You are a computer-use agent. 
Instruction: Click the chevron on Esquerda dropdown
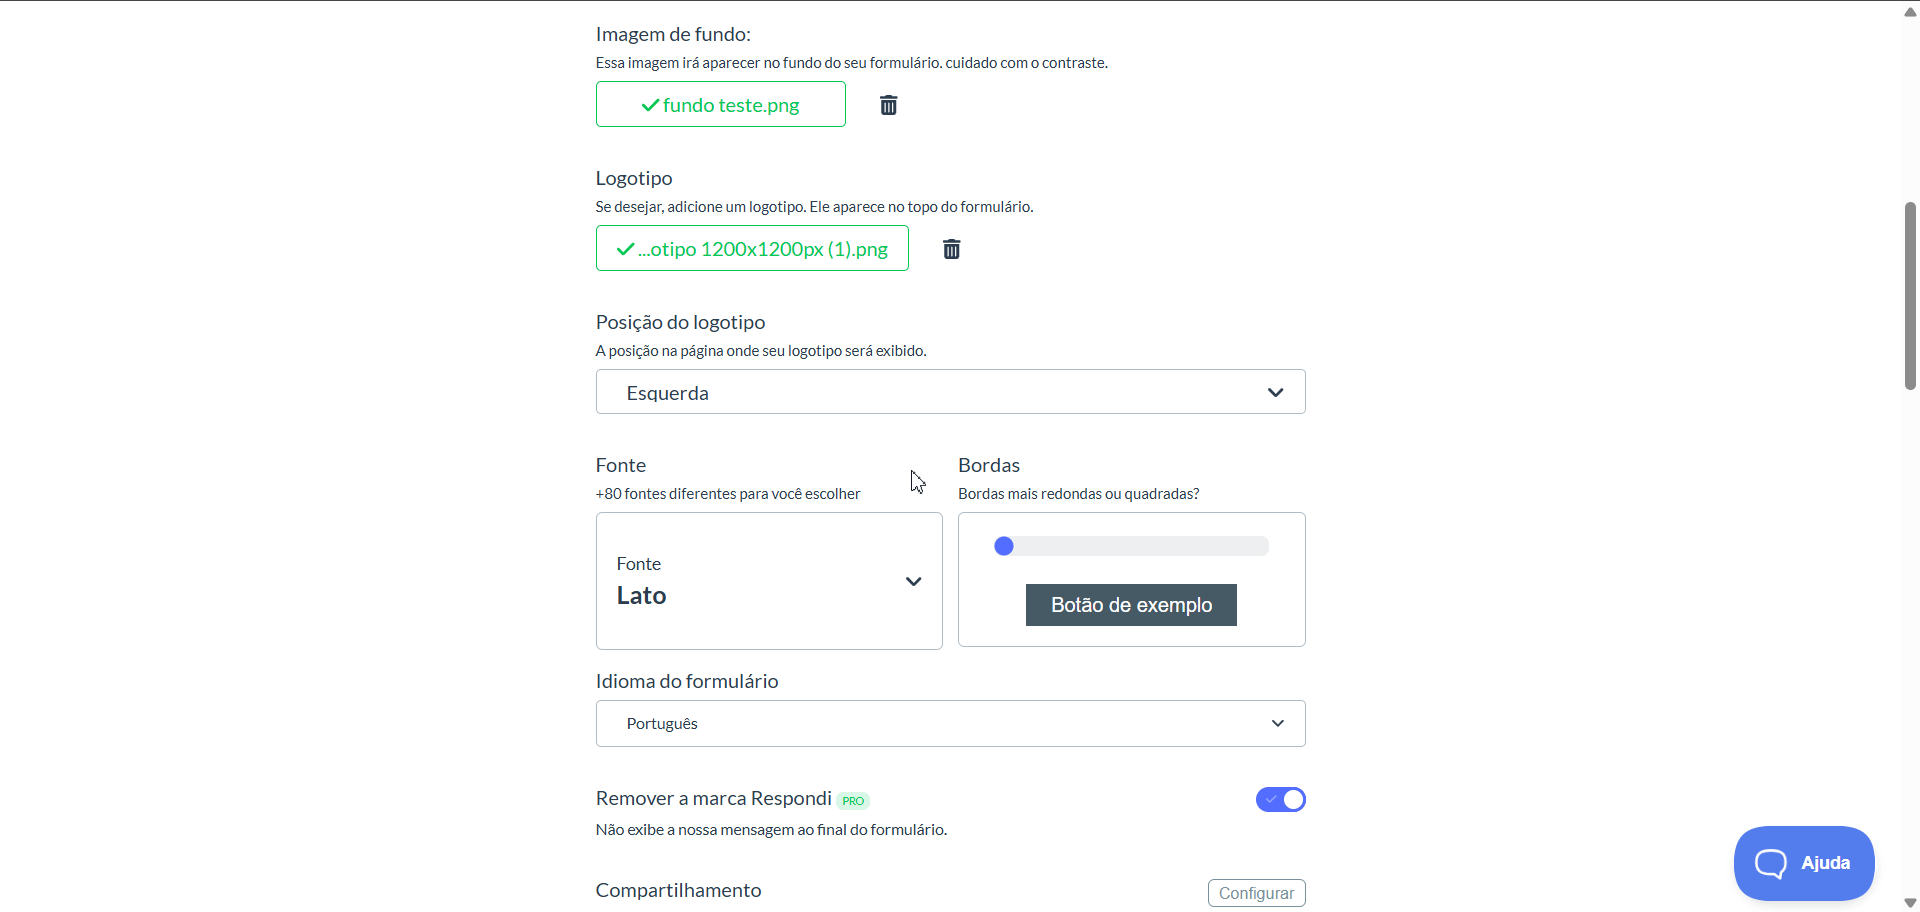point(1275,392)
